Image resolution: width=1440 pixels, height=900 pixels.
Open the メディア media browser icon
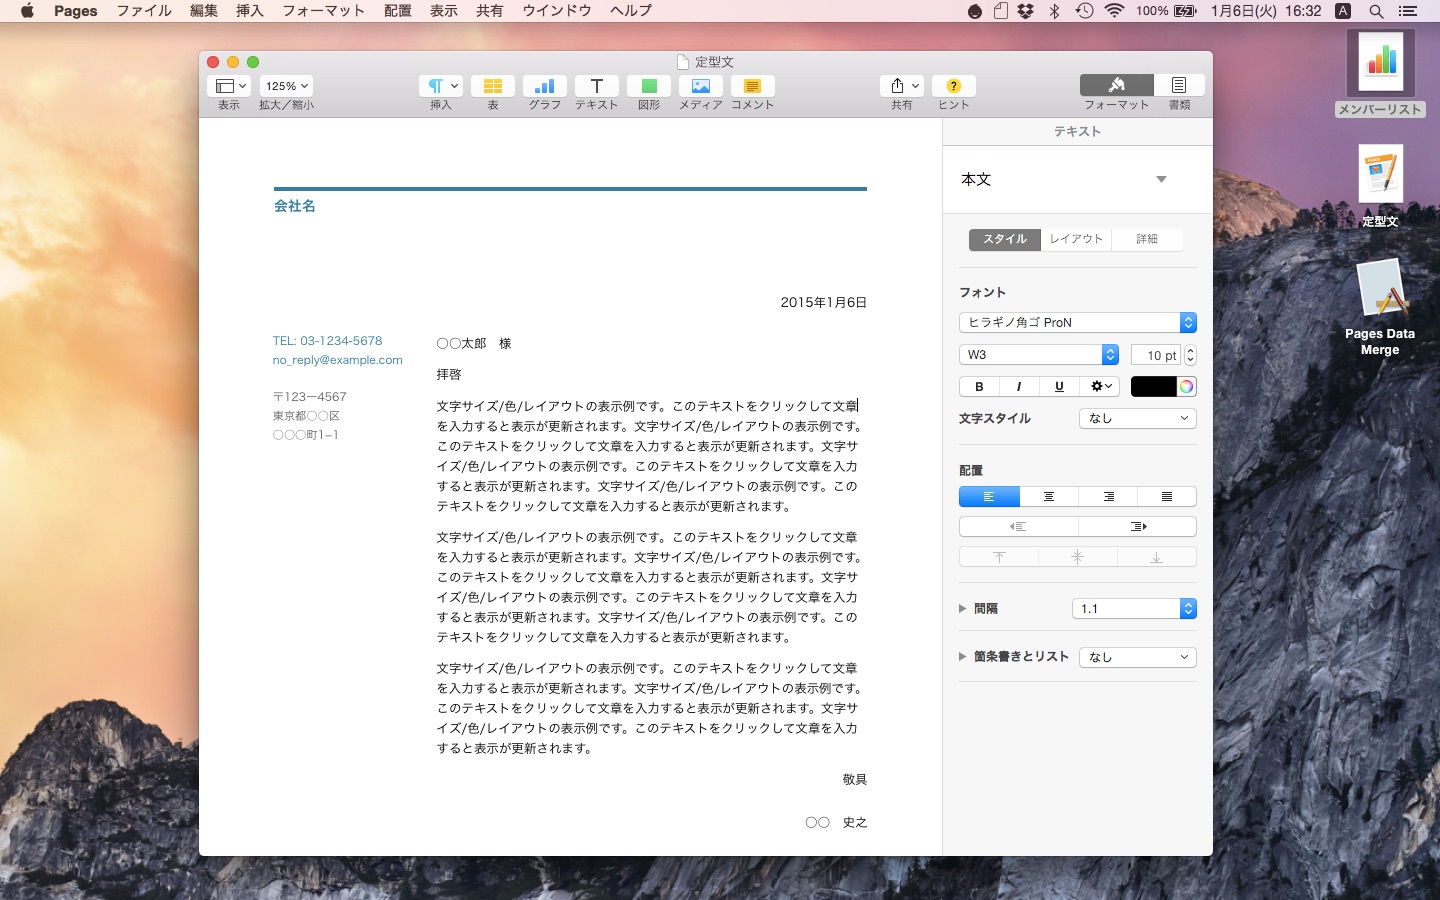(x=701, y=86)
